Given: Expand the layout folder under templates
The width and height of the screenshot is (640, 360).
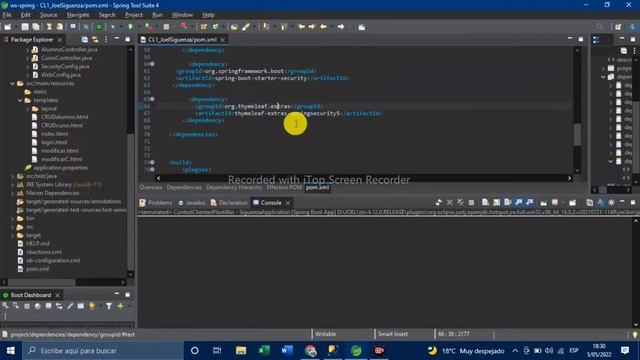Looking at the screenshot, I should 27,109.
